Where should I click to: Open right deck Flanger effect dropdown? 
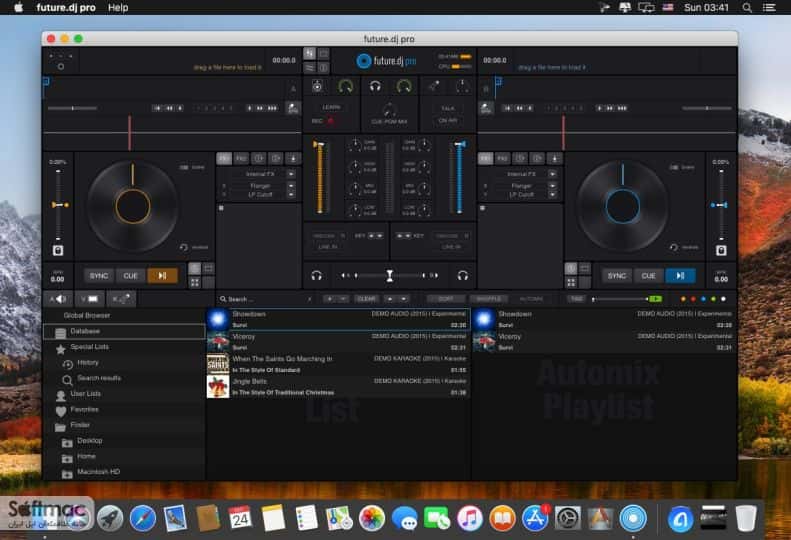[553, 186]
